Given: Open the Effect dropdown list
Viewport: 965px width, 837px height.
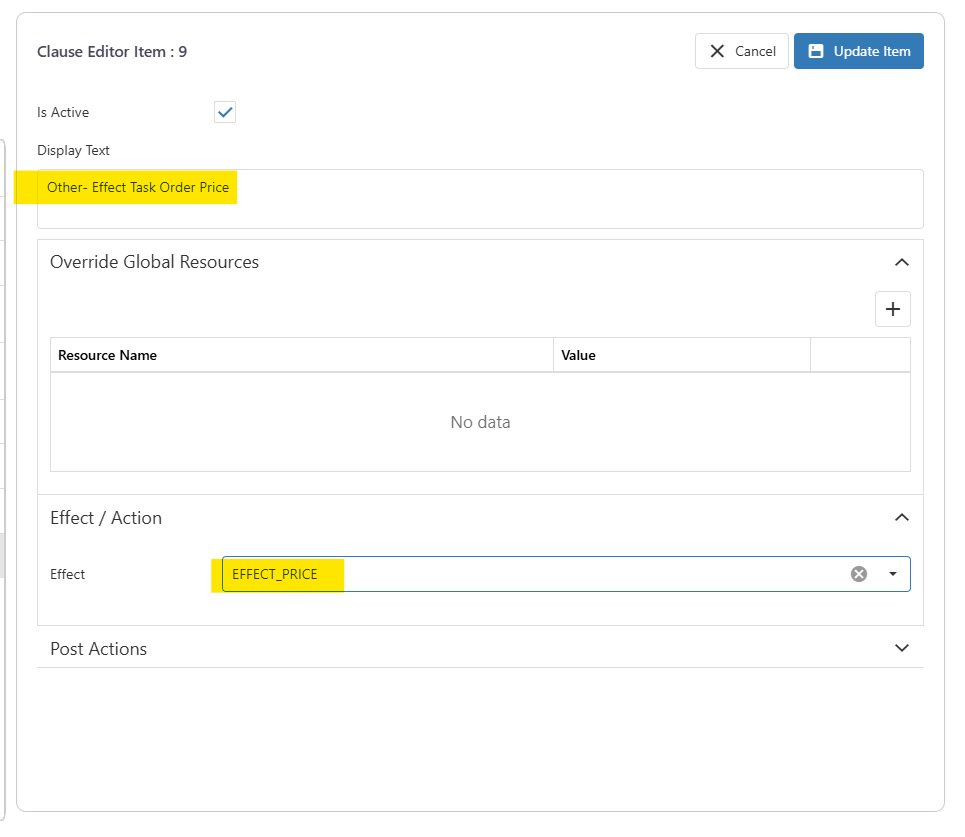Looking at the screenshot, I should (892, 574).
